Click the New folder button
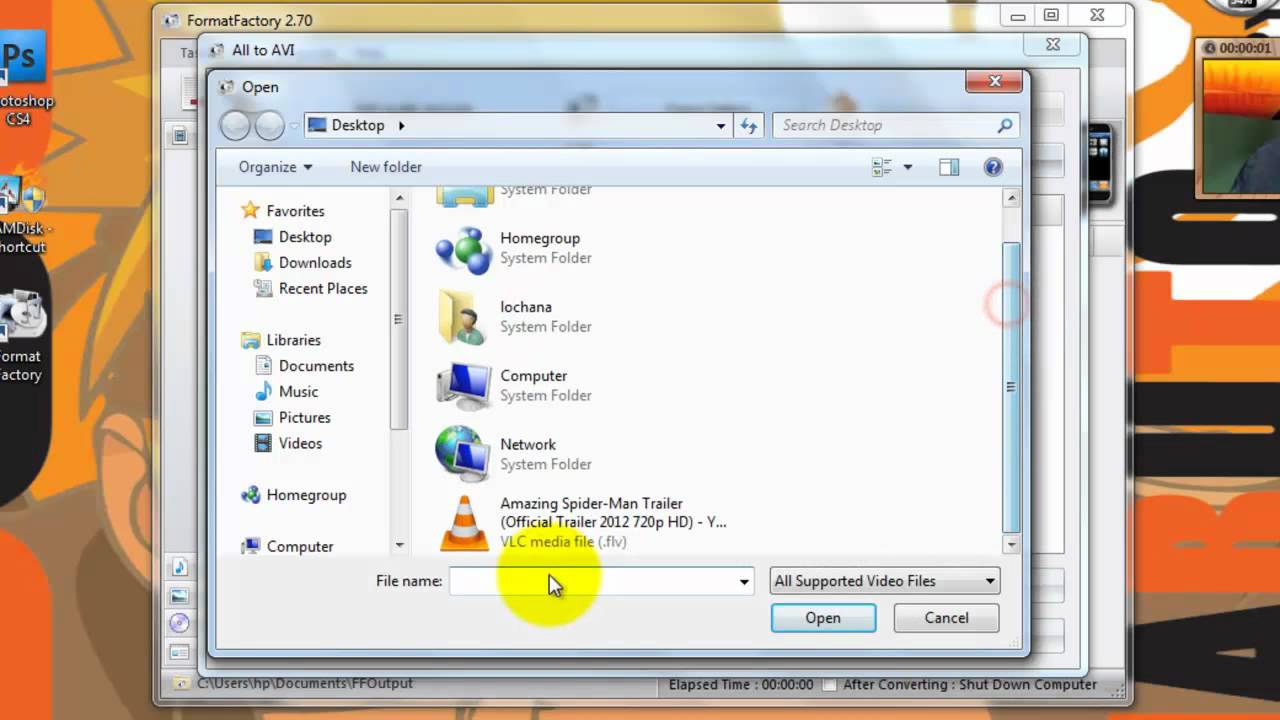Viewport: 1280px width, 720px height. 386,167
